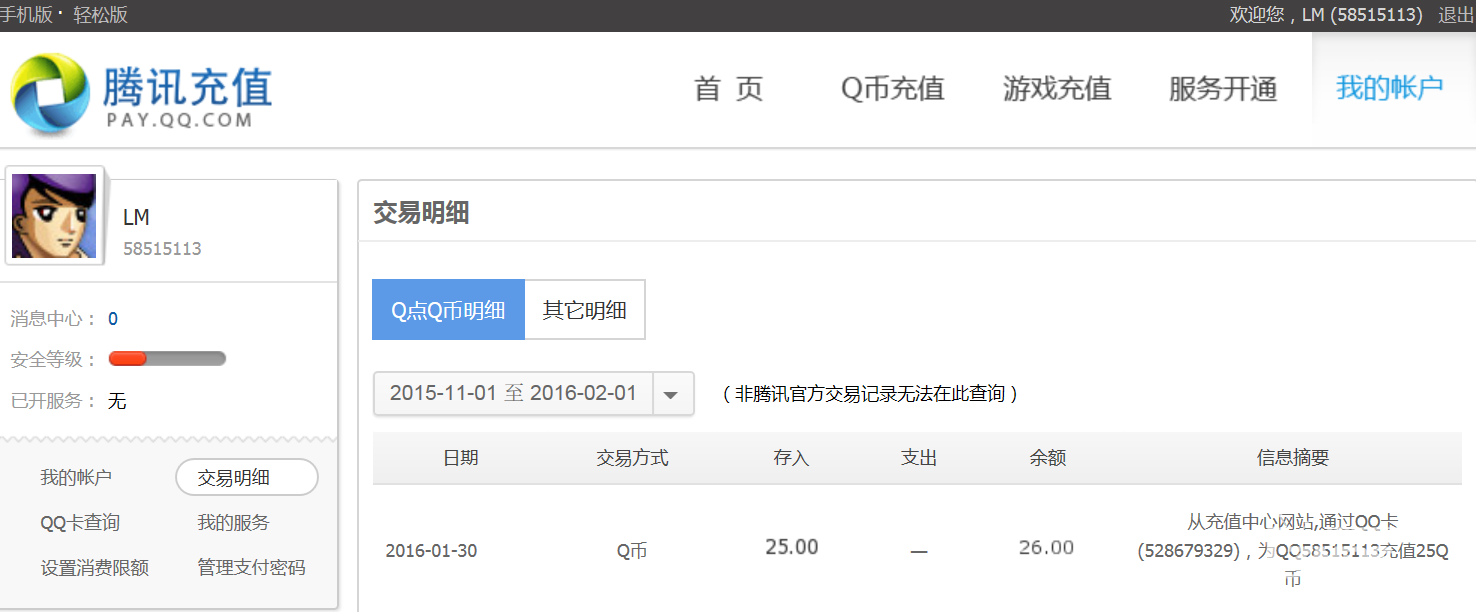Click the date range field 2015-11-01 至 2016-02-01
This screenshot has height=612, width=1476.
(x=513, y=394)
